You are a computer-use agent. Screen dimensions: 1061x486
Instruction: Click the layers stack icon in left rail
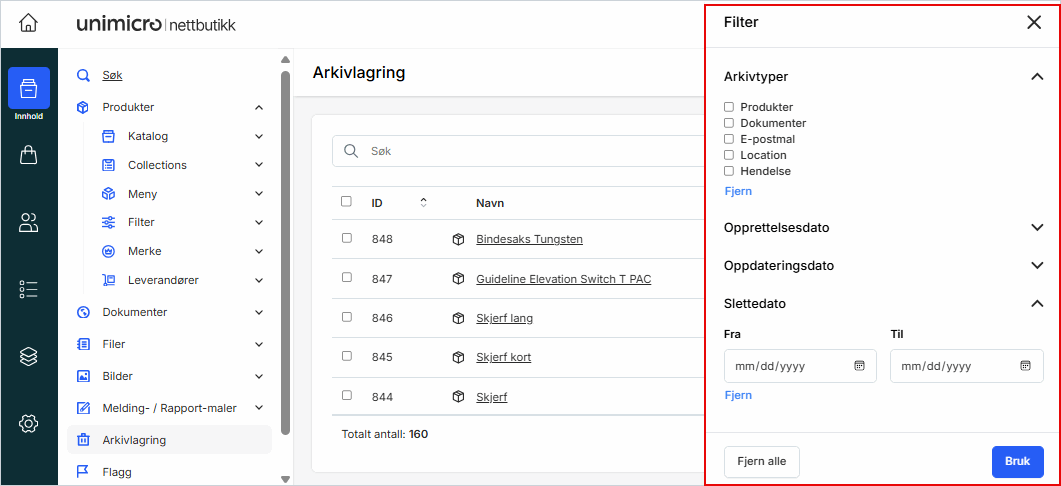click(x=29, y=356)
